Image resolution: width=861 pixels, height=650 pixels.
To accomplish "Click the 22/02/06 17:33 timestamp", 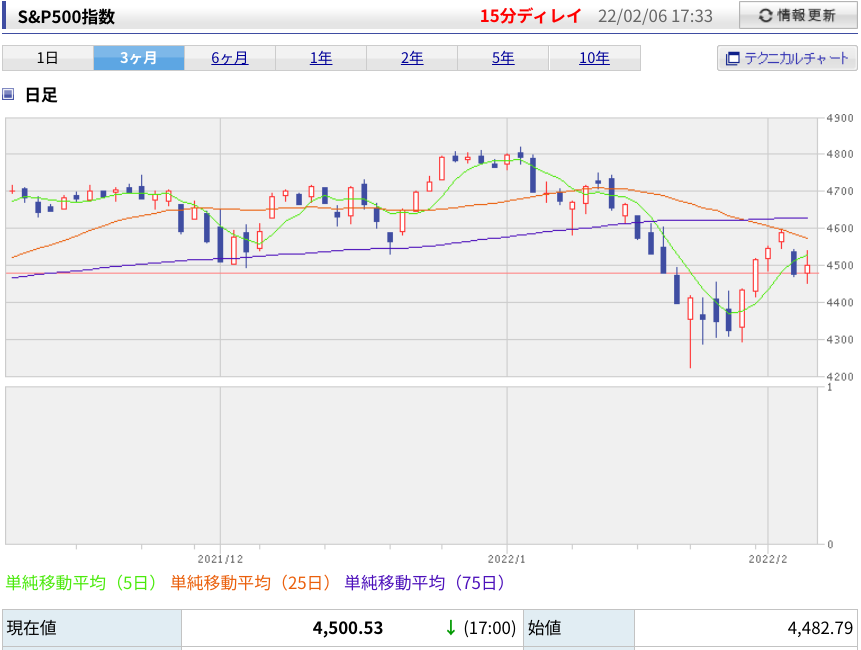I will 655,16.
